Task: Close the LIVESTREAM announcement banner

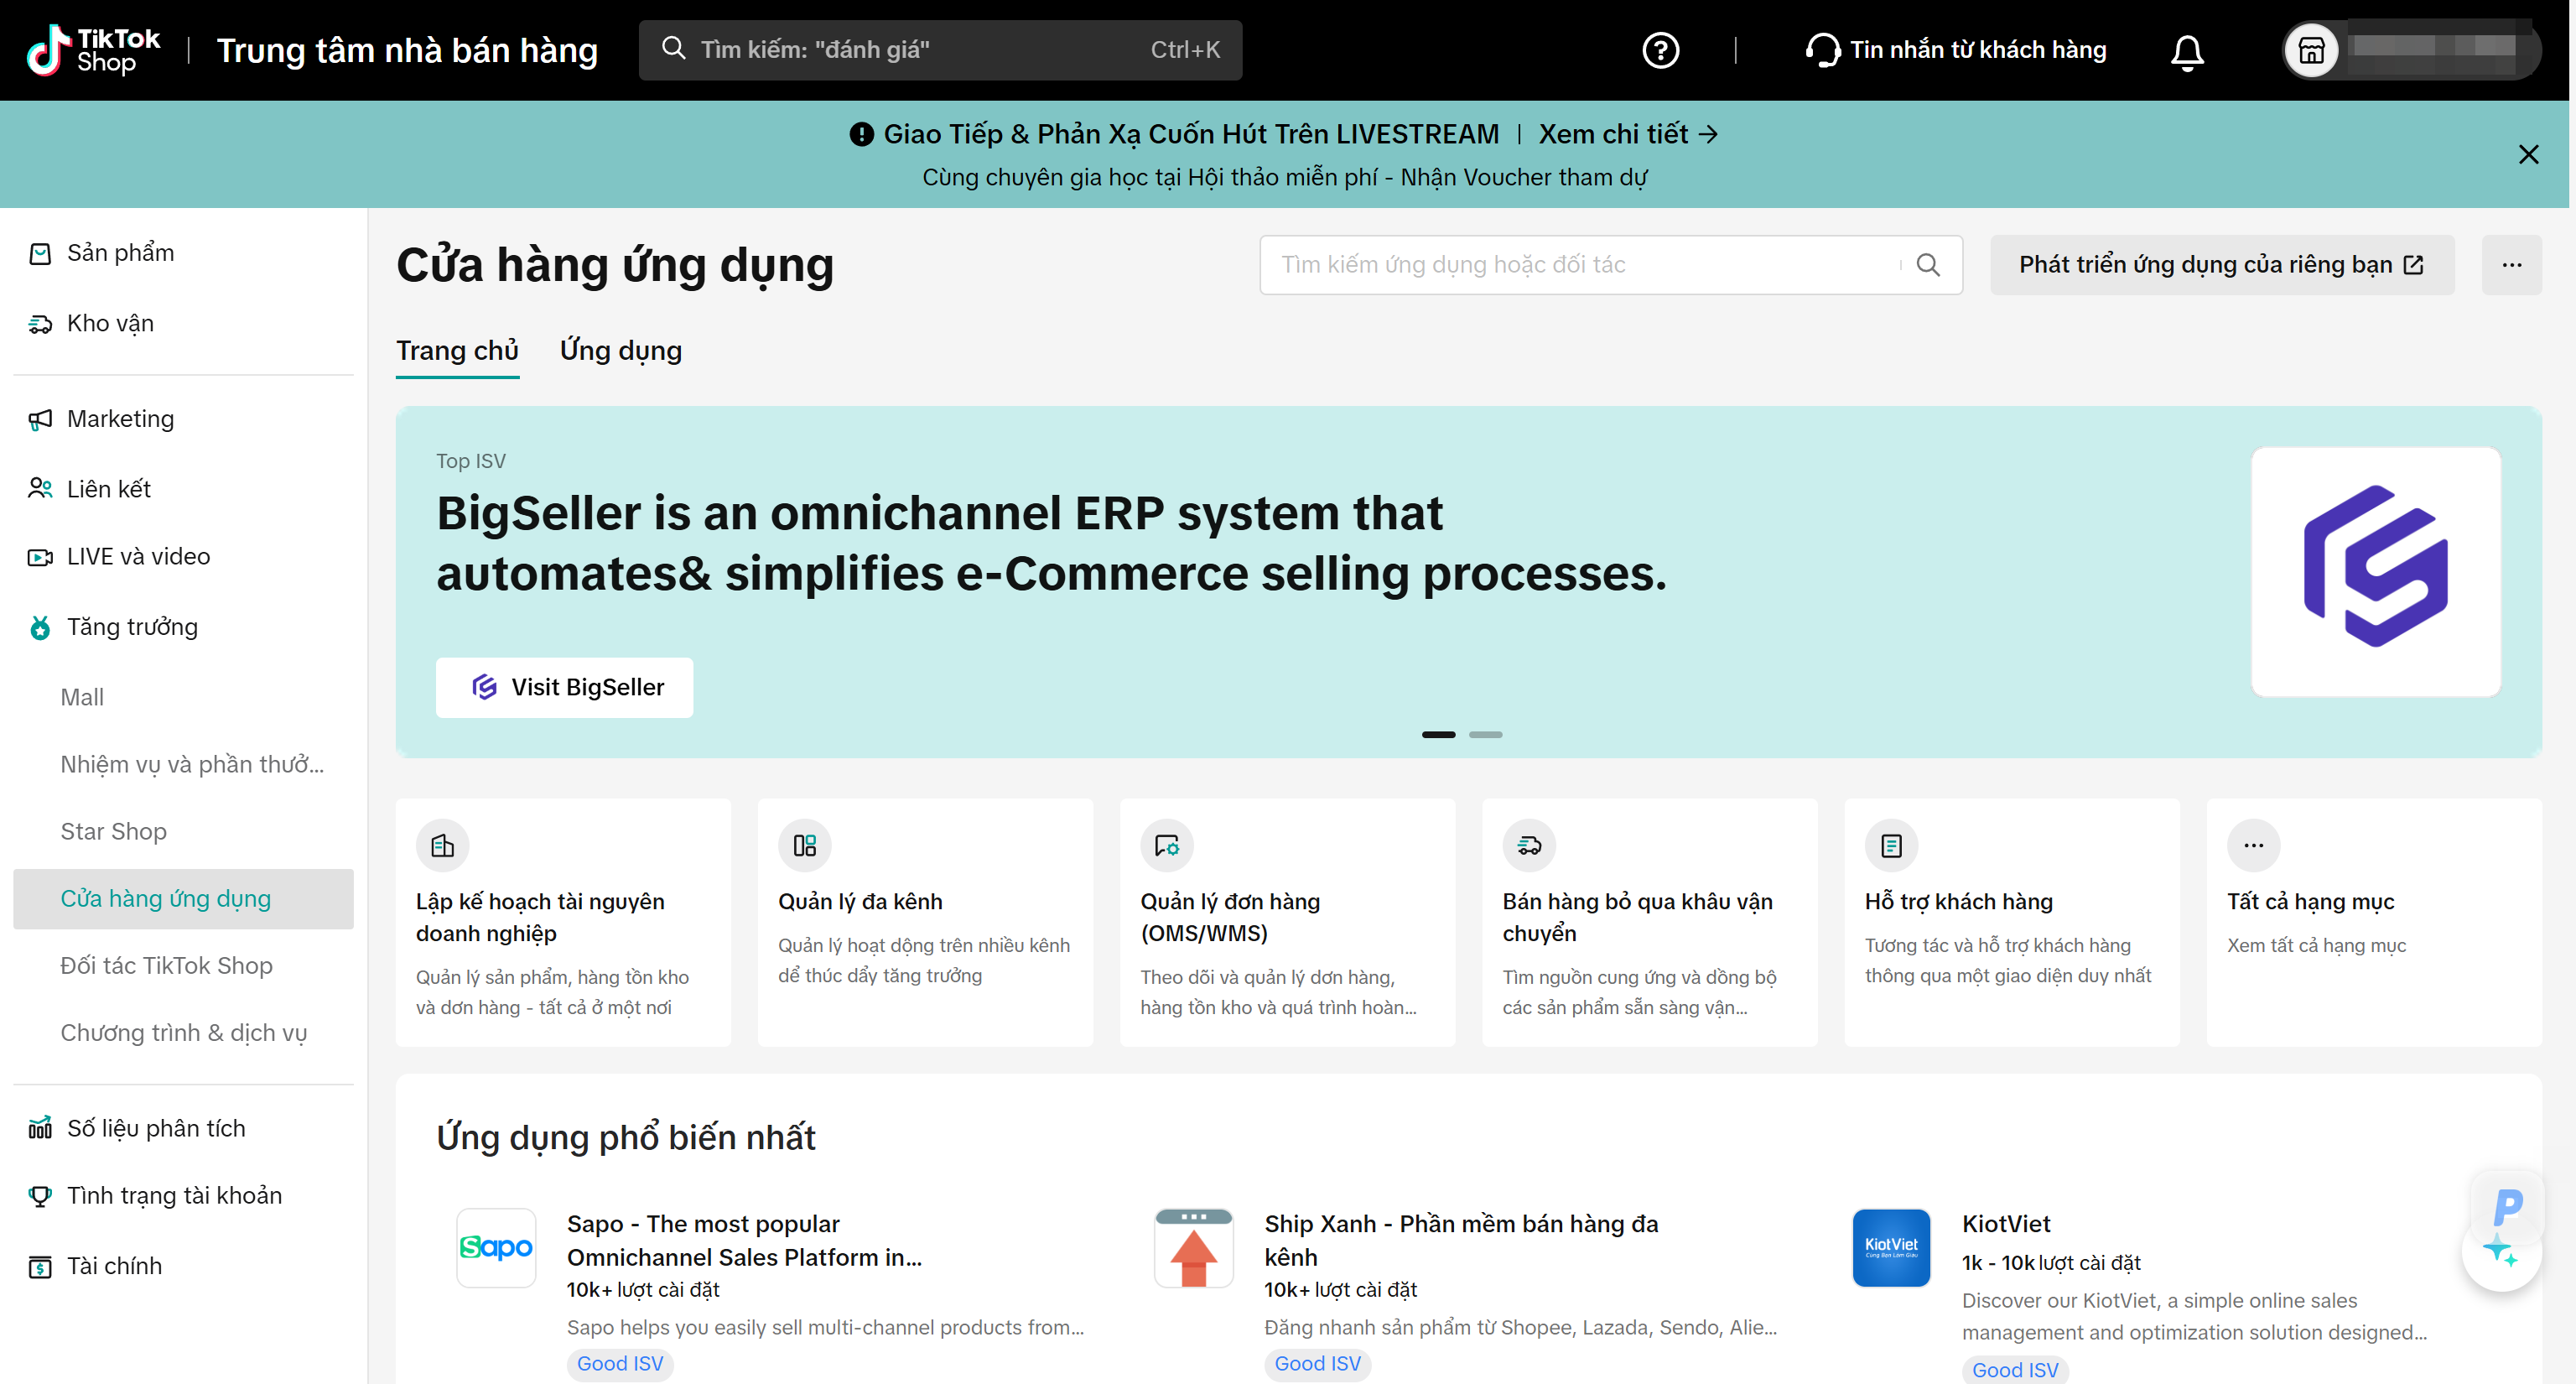Action: pos(2528,154)
